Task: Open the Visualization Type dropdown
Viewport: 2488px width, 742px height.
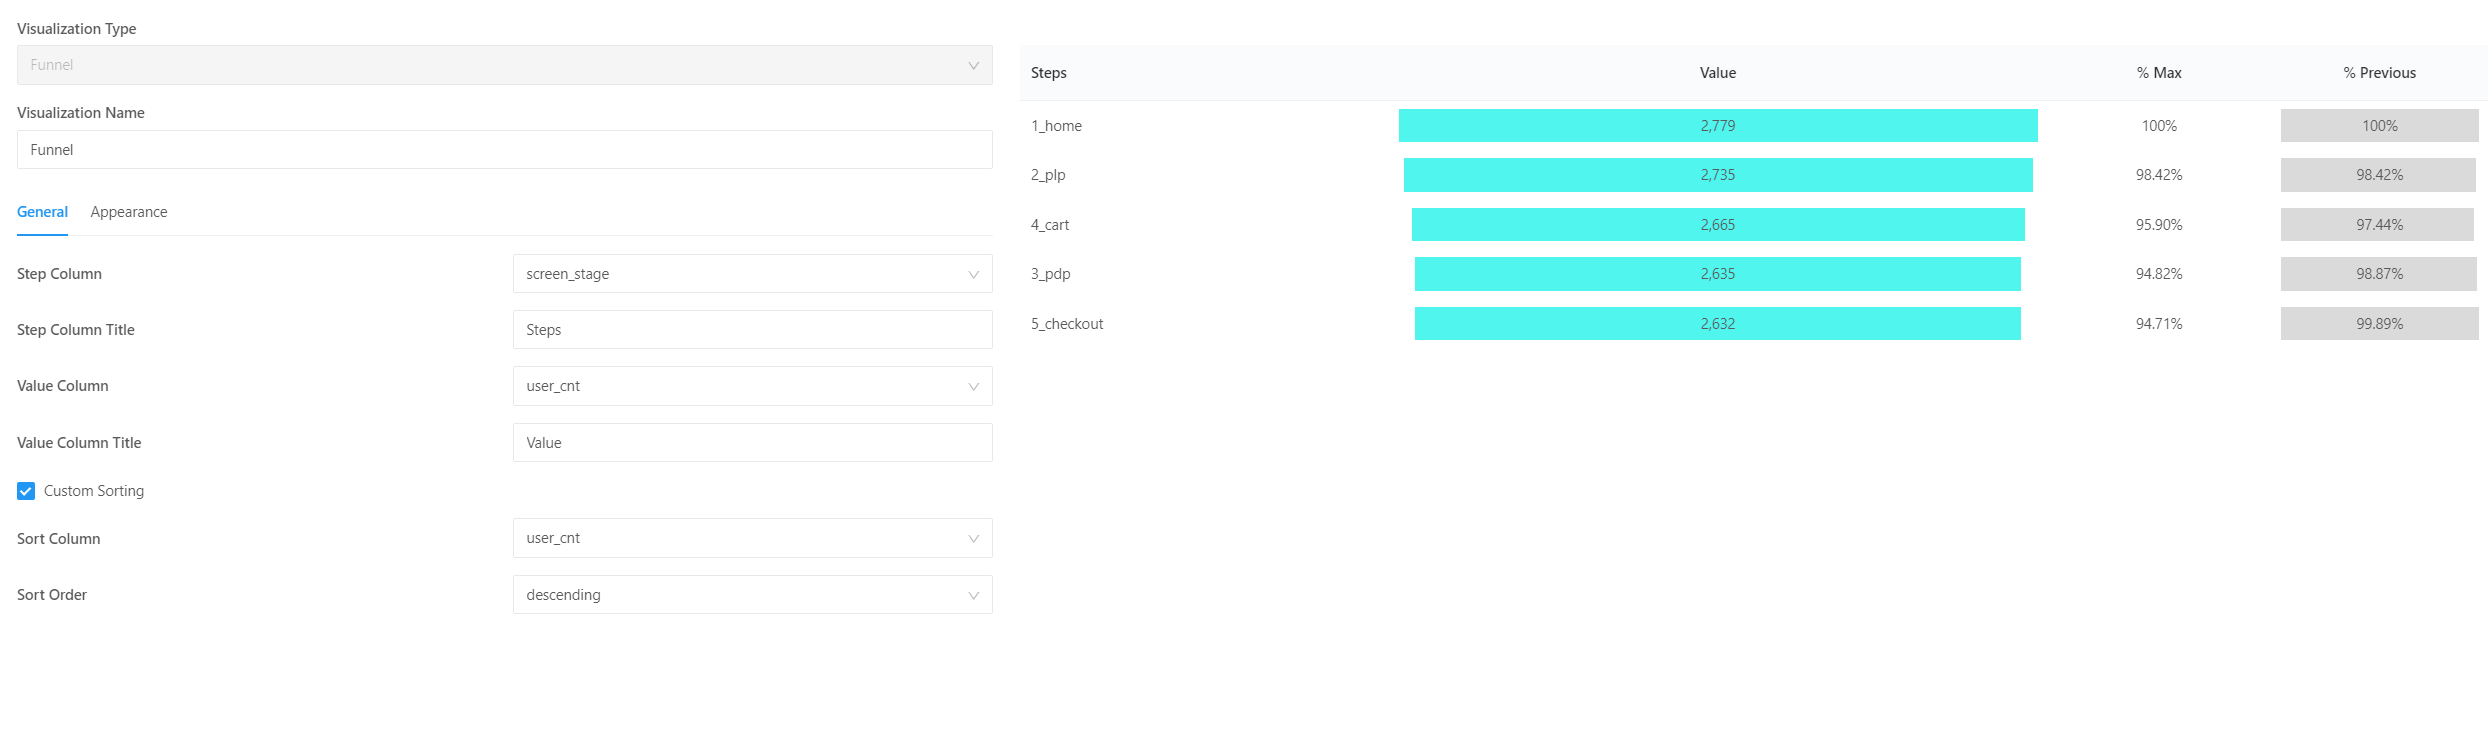Action: (504, 65)
